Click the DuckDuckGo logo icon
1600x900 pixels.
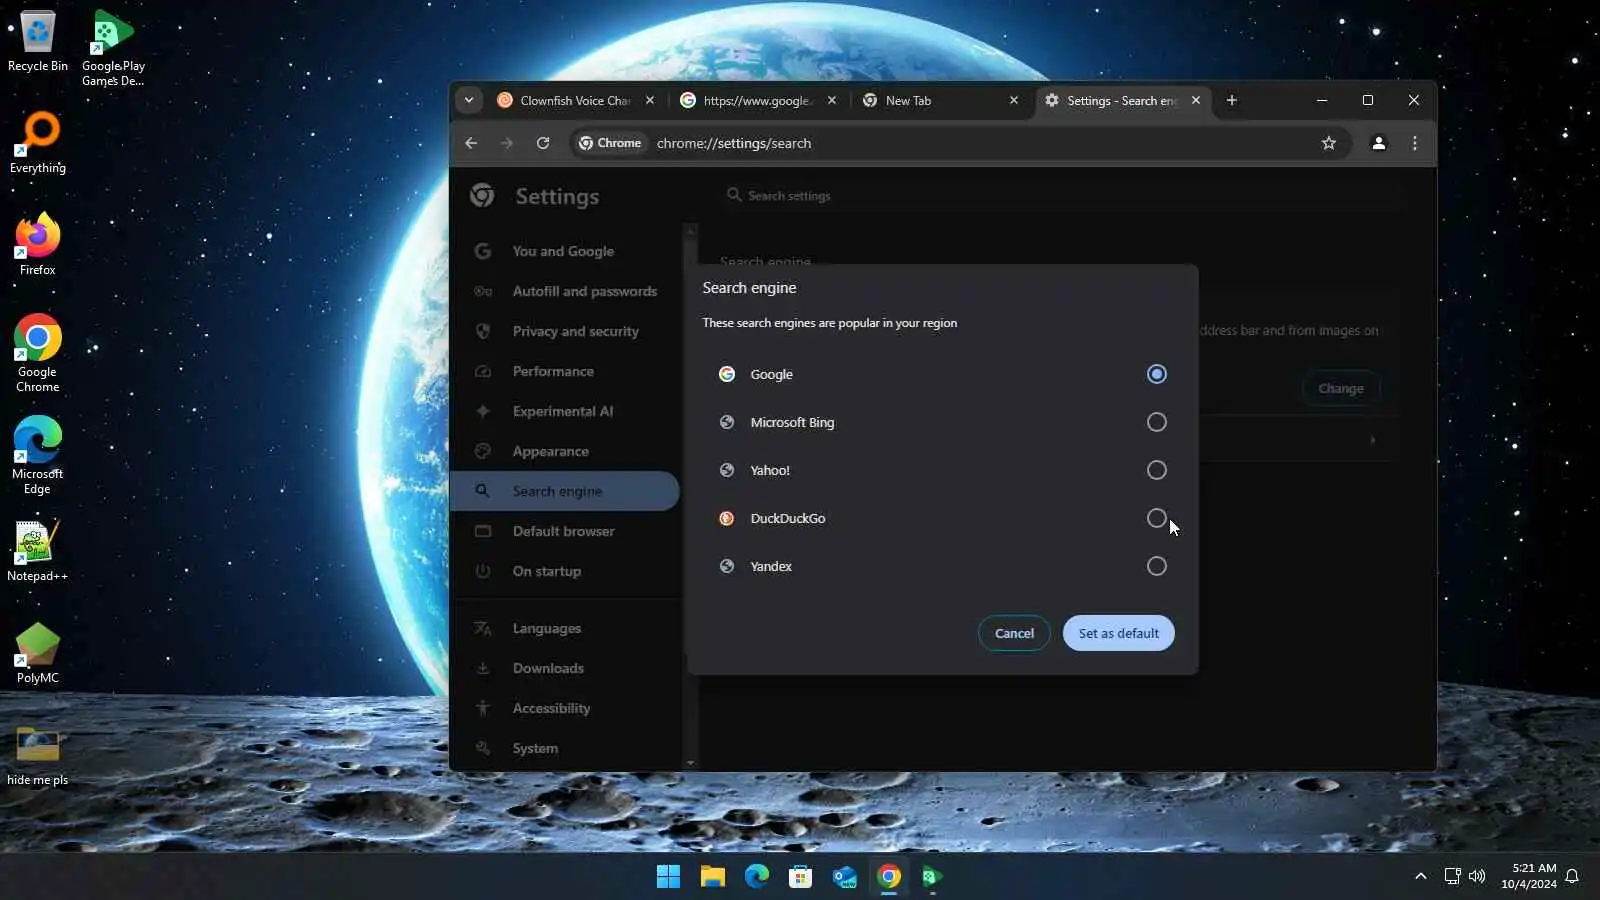727,518
